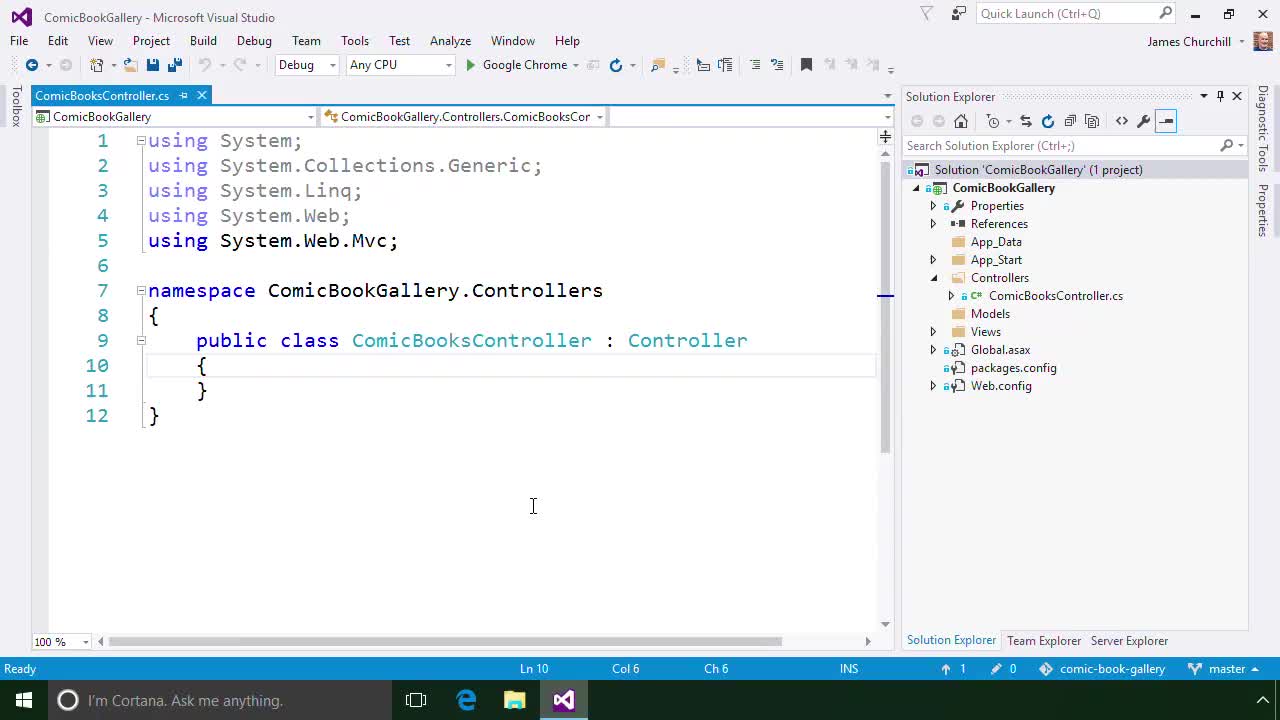Open the Team menu
Screen dimensions: 1280x720
tap(306, 41)
